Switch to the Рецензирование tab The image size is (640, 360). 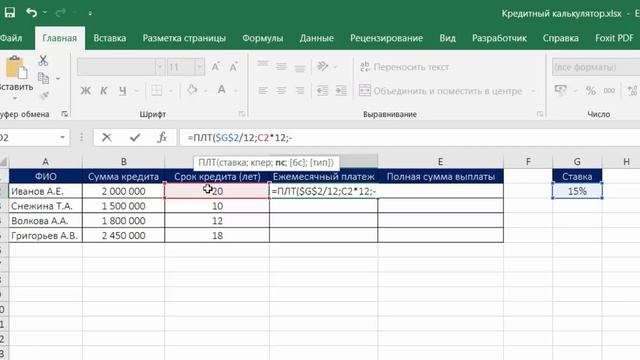click(386, 38)
